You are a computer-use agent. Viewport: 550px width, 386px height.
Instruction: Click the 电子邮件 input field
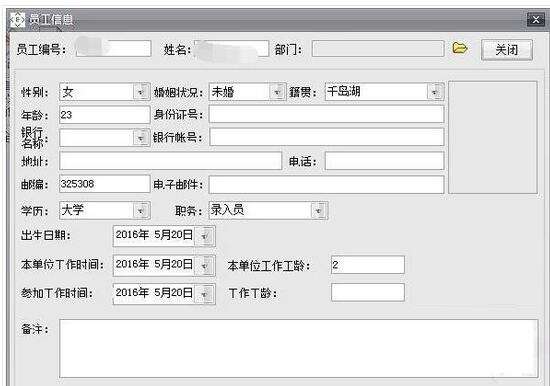click(x=327, y=185)
